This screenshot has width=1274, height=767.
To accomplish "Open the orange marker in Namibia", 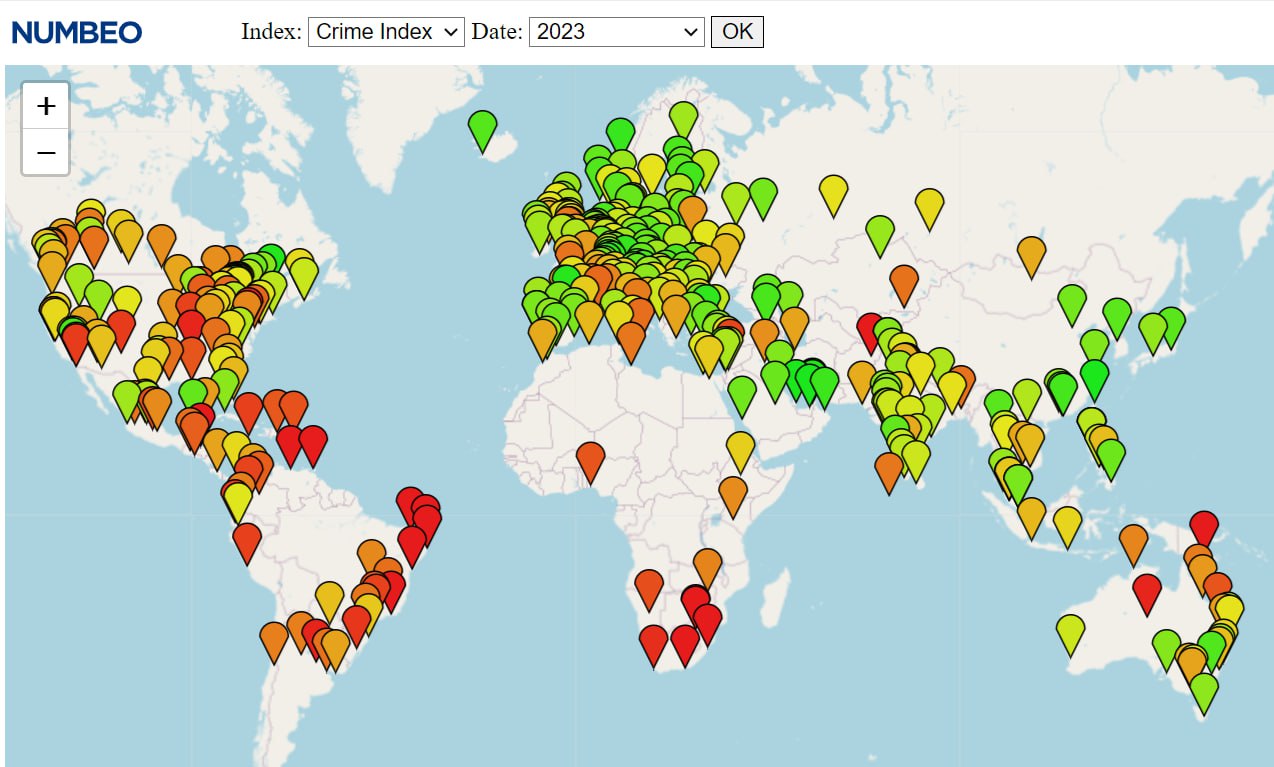I will (x=649, y=587).
